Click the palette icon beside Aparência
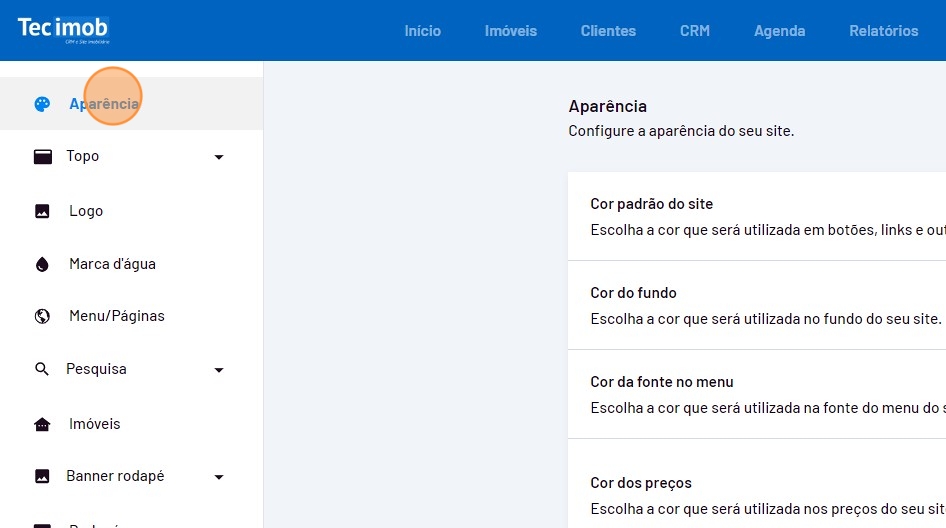Screen dimensions: 946x528 [42, 104]
